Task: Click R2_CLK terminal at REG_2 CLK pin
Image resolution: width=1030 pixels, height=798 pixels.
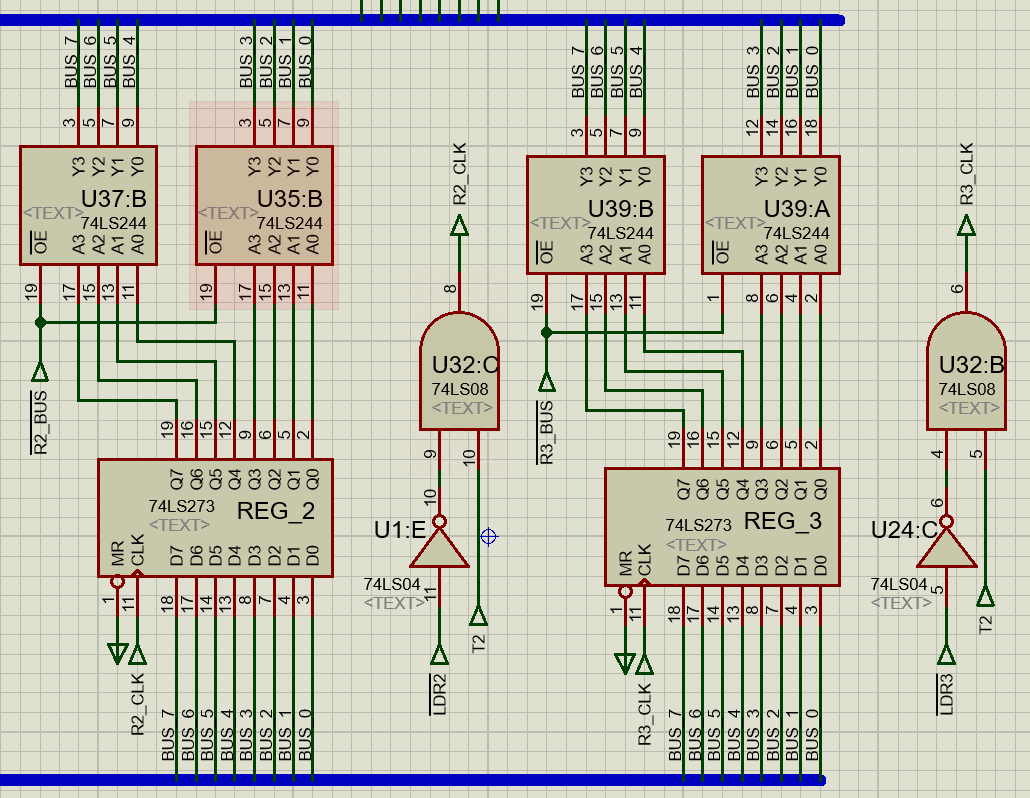Action: tap(137, 655)
